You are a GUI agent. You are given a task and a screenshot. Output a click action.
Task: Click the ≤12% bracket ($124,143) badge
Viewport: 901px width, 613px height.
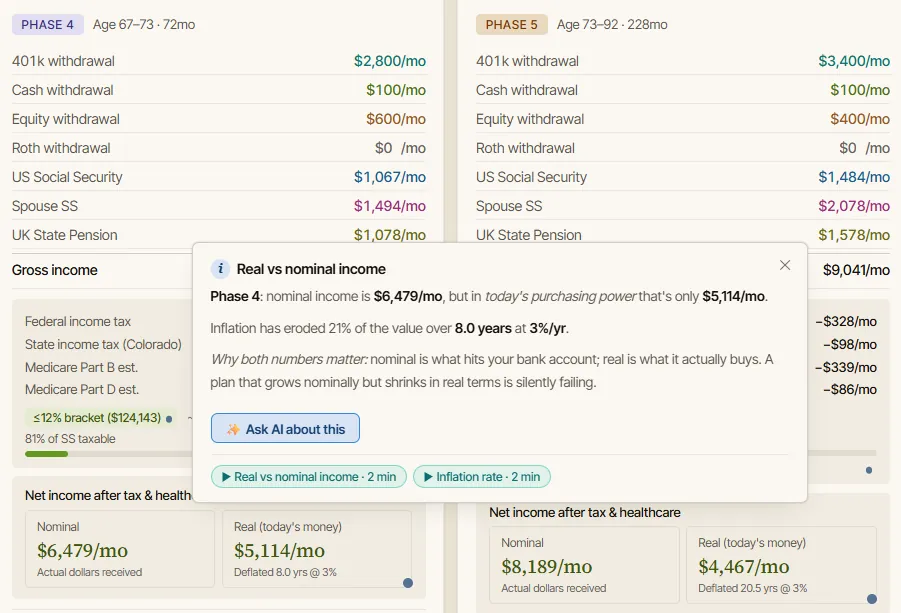coord(97,418)
